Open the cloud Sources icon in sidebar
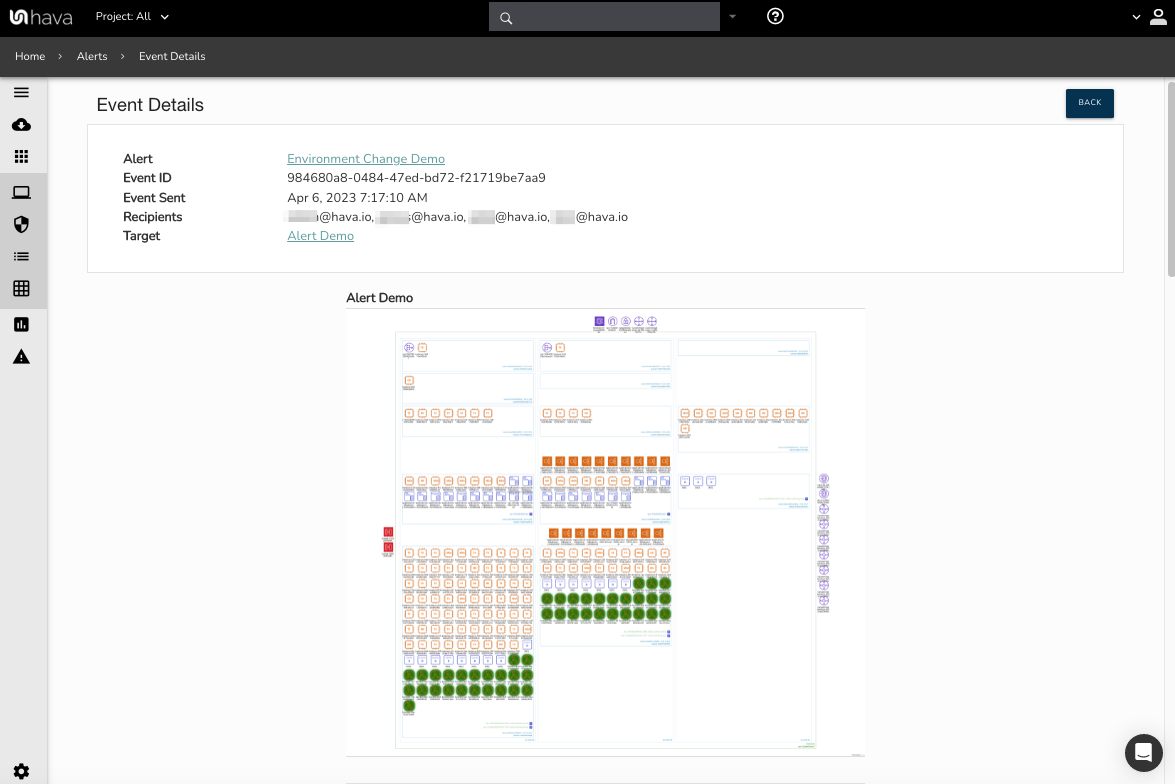 tap(21, 124)
